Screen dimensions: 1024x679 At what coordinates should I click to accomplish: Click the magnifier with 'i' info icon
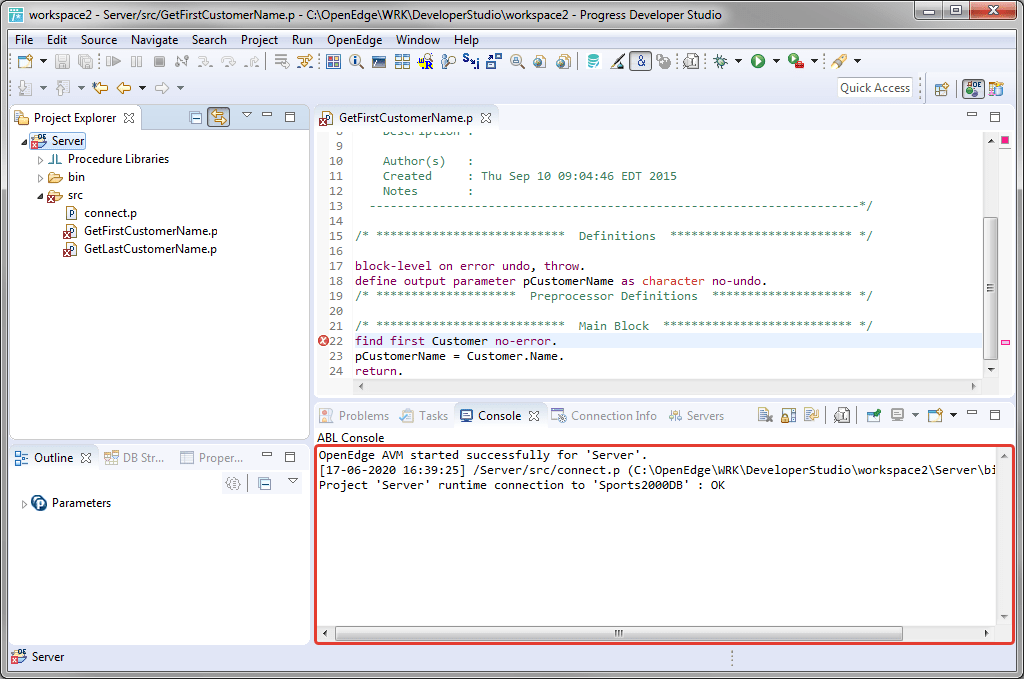coord(357,61)
